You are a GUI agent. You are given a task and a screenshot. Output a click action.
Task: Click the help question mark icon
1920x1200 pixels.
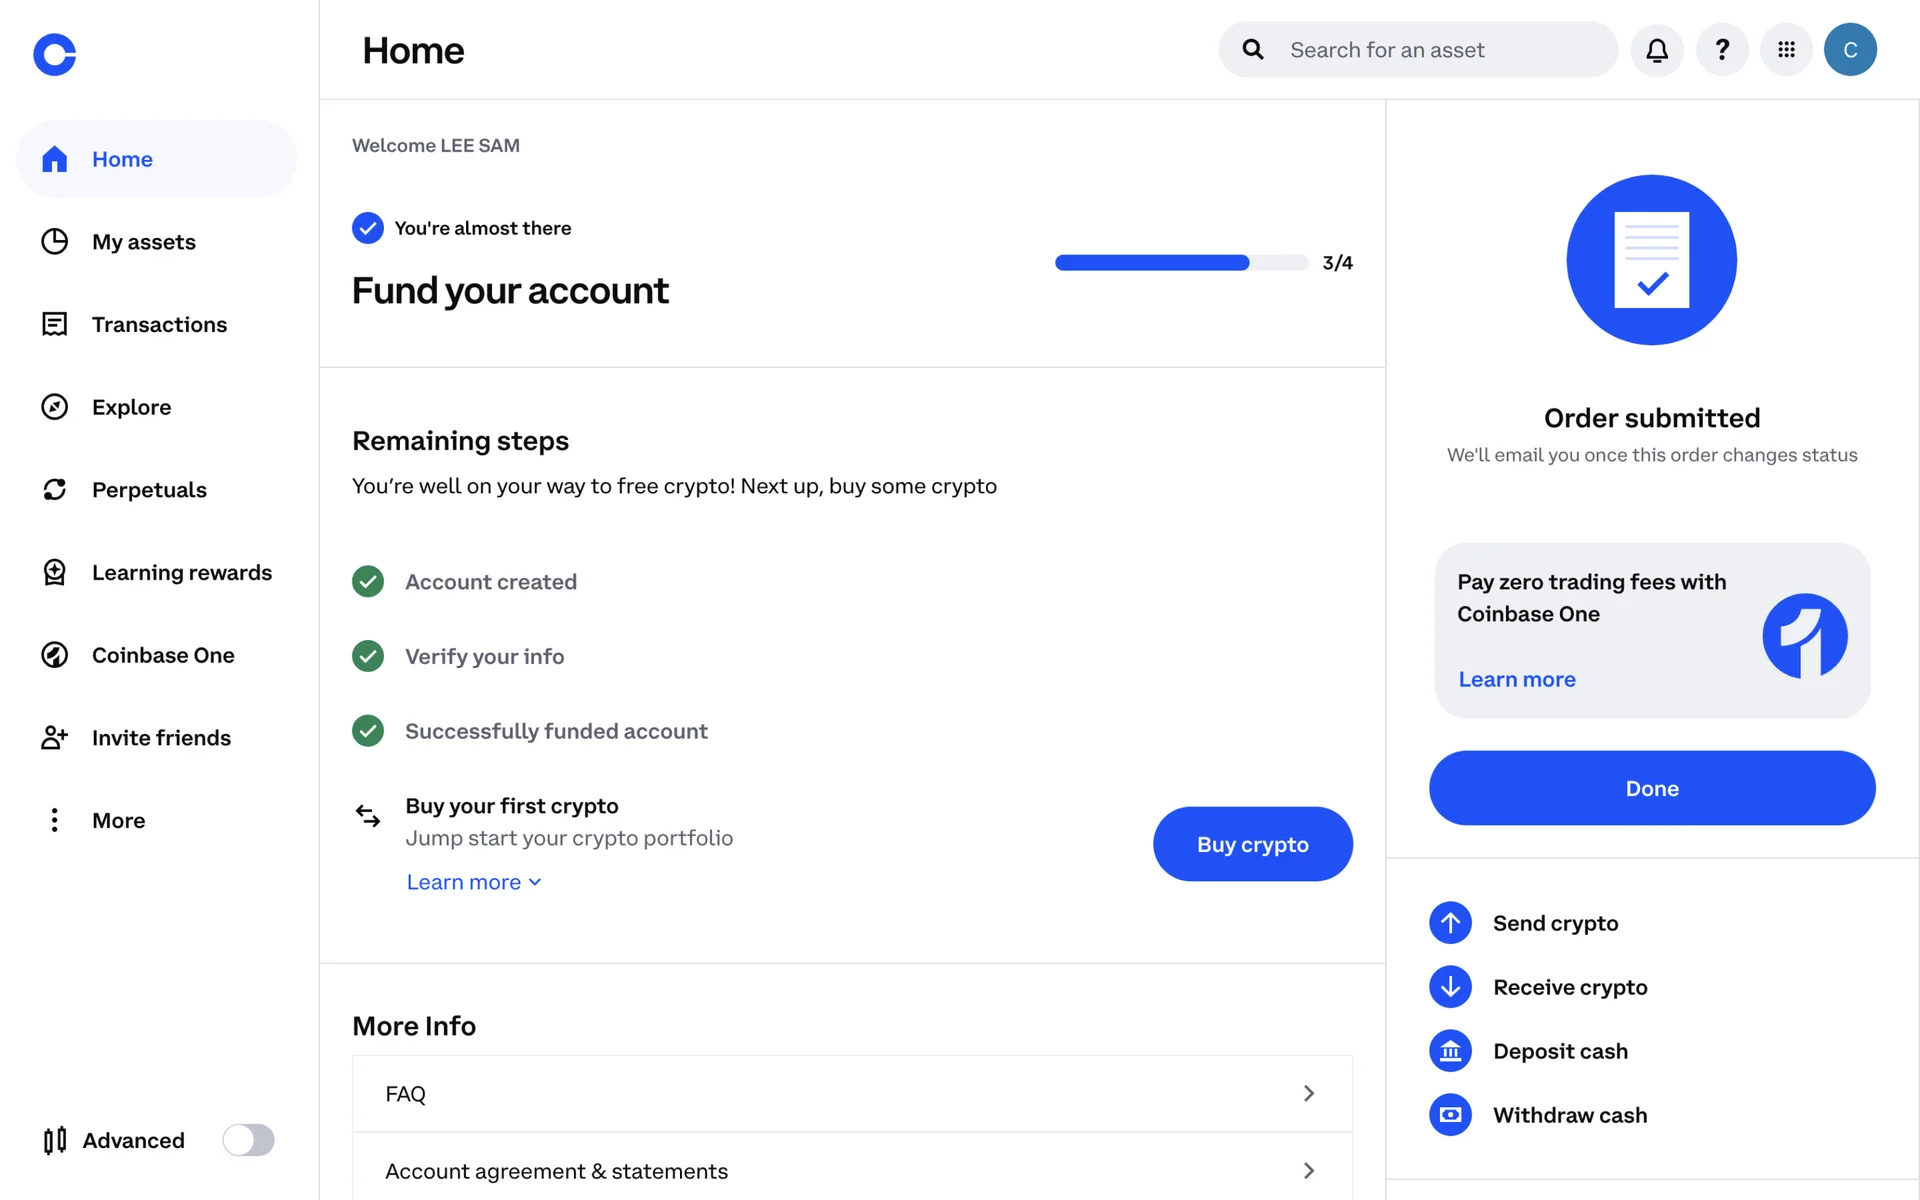coord(1722,50)
